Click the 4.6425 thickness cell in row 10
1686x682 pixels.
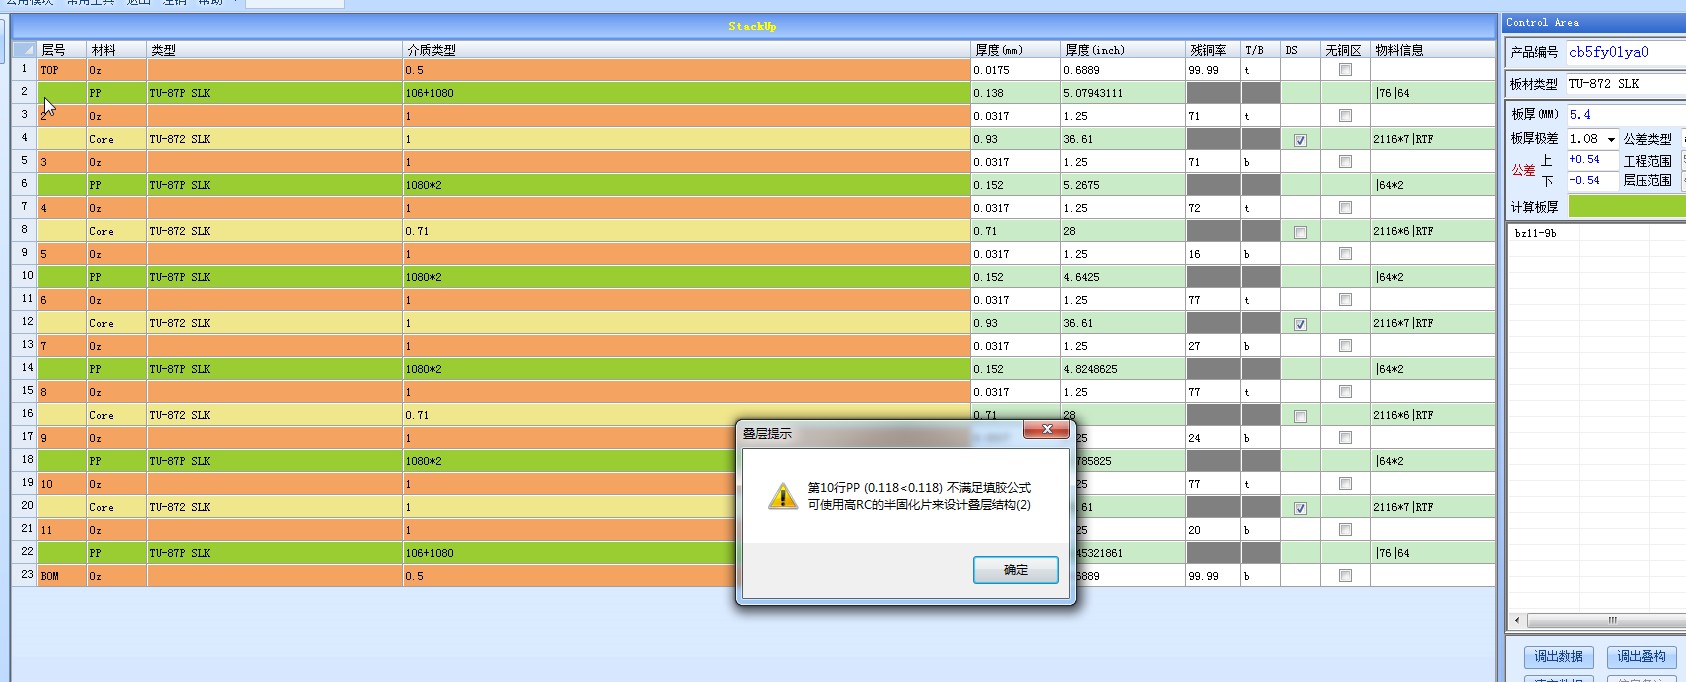(1123, 277)
